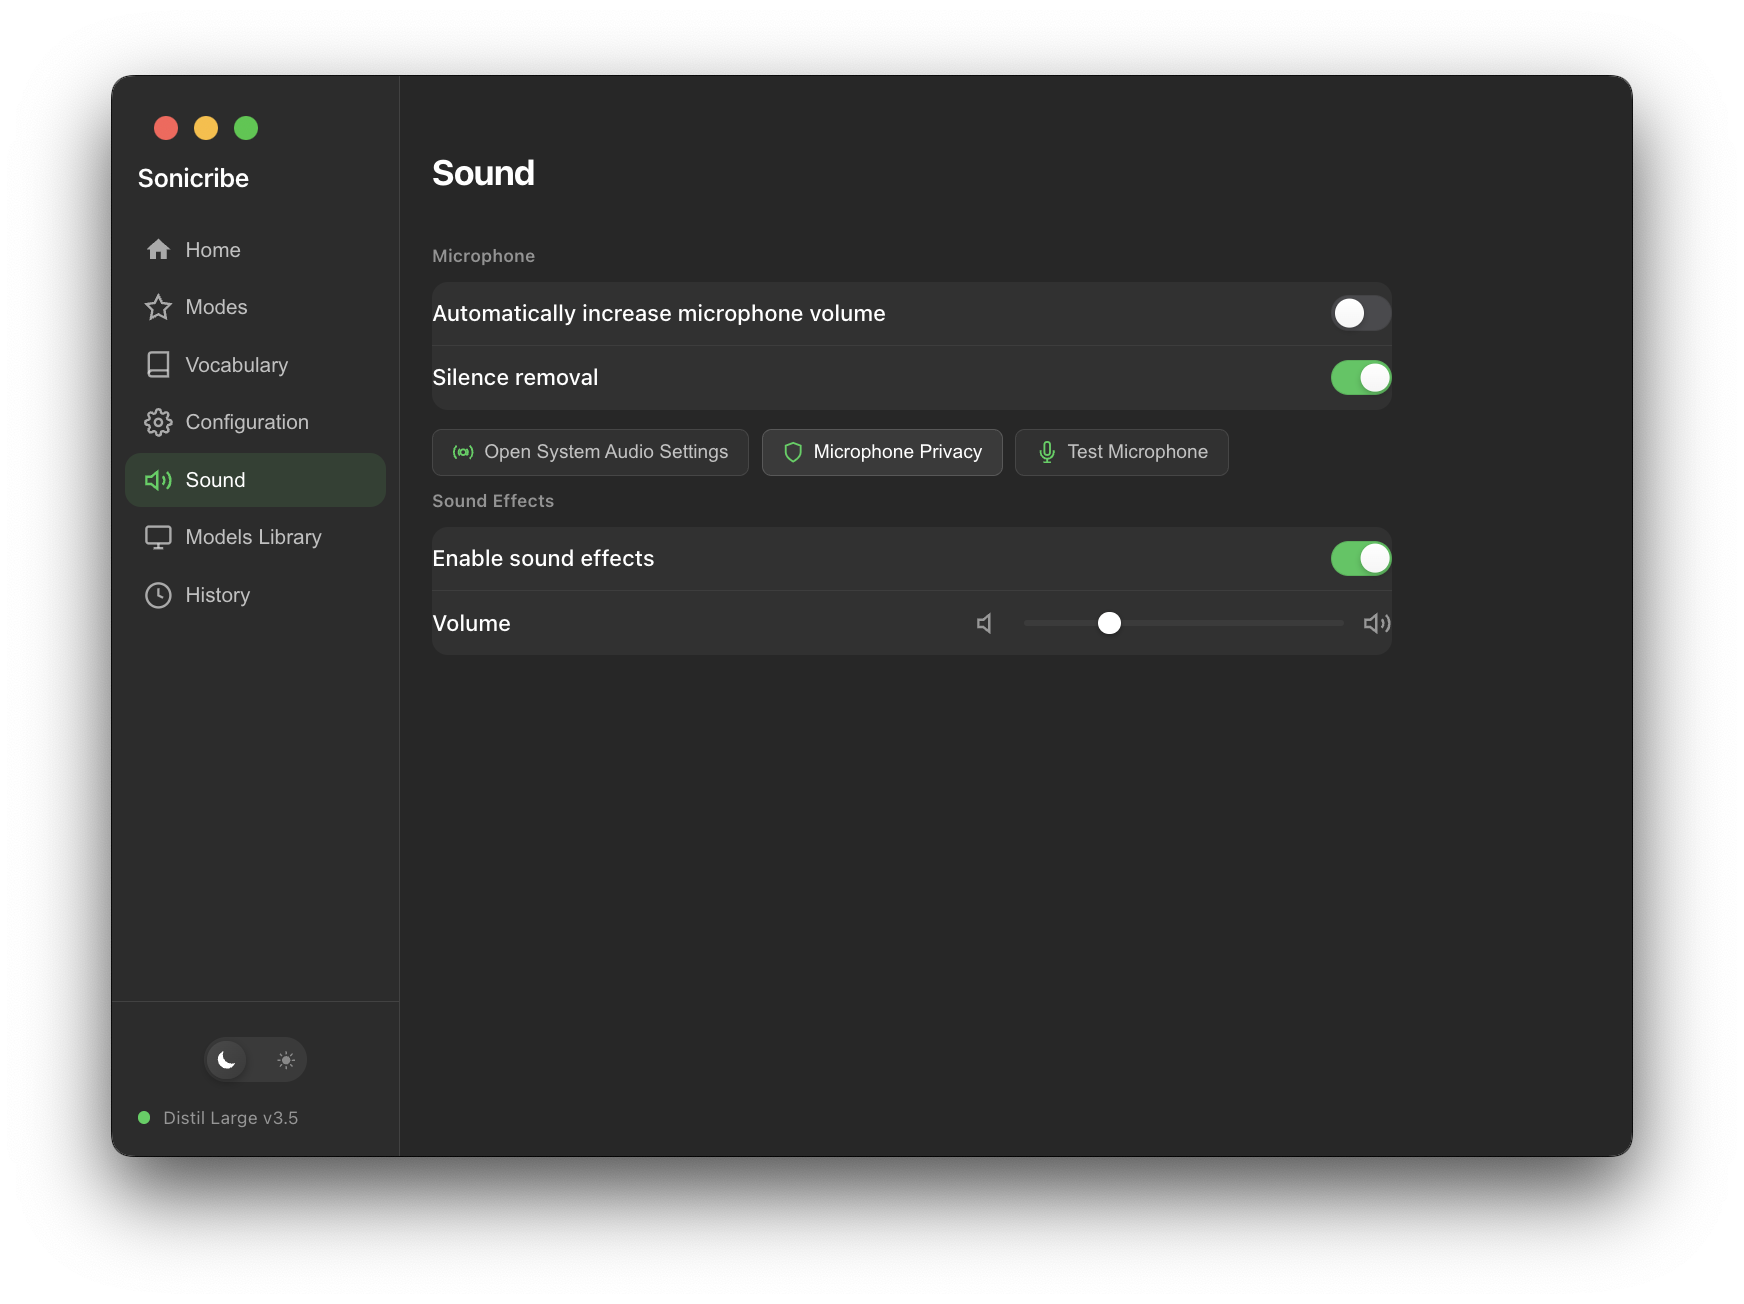Open the Home page label

coord(213,250)
